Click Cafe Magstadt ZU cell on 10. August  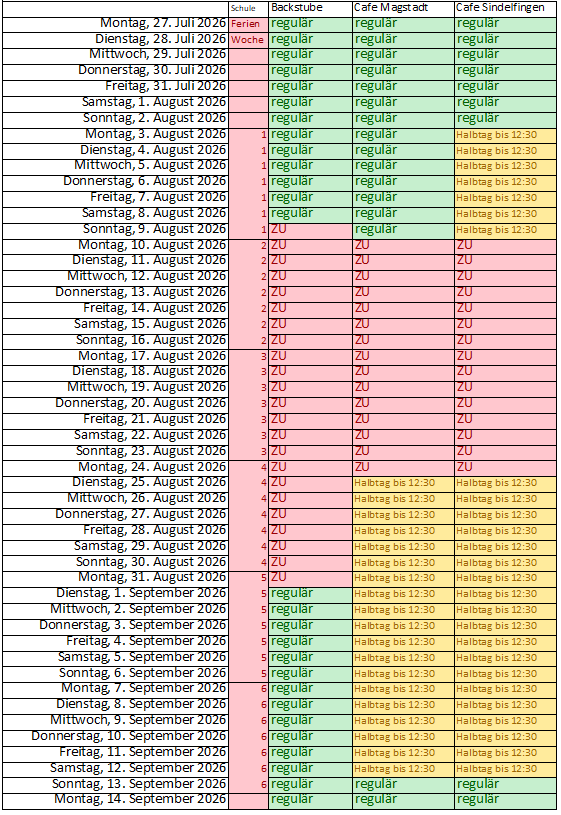(403, 246)
